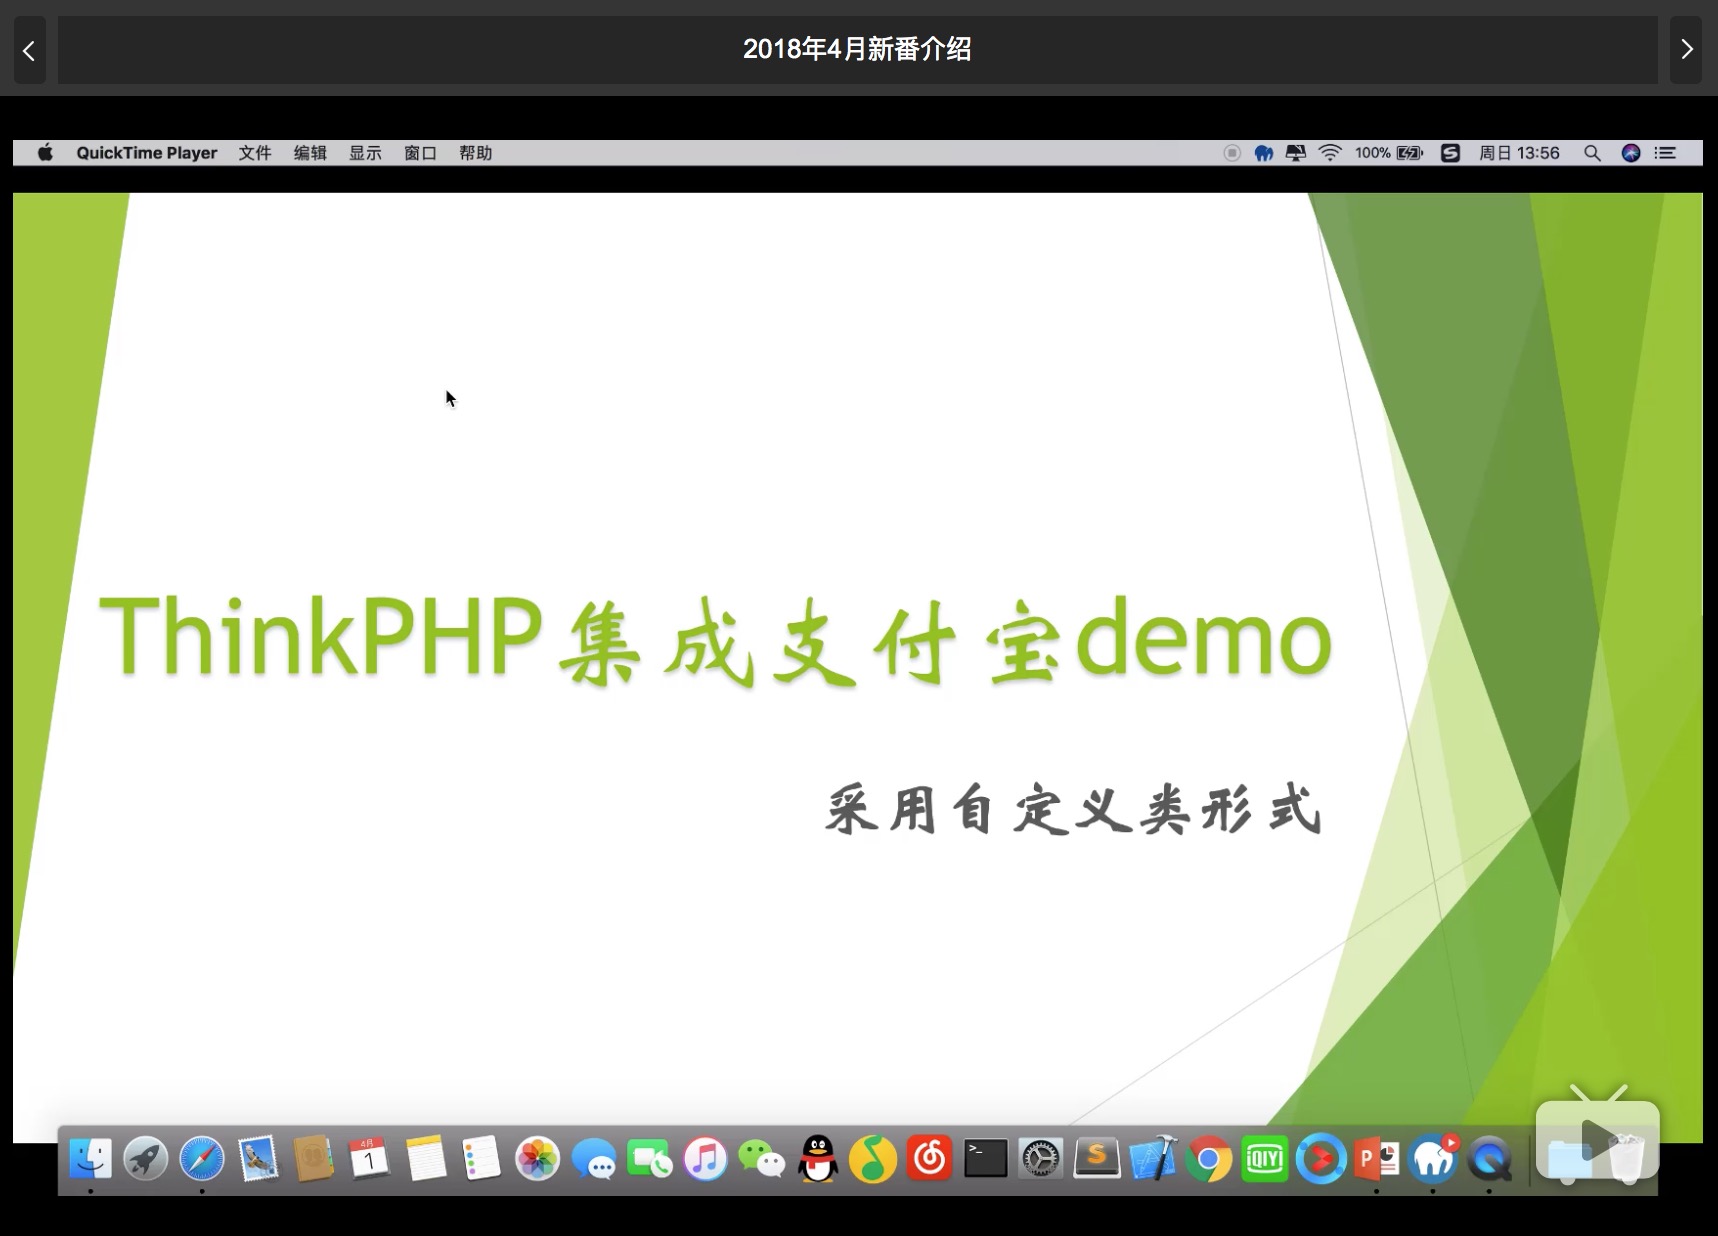Screen dimensions: 1718x1236
Task: Launch Safari from the dock
Action: 202,1159
